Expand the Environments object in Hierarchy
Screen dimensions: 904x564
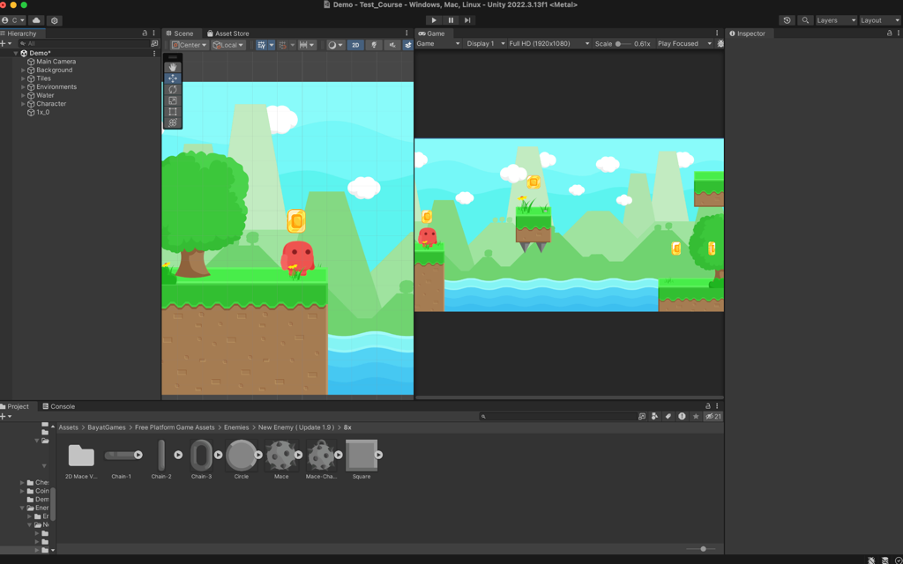tap(23, 87)
